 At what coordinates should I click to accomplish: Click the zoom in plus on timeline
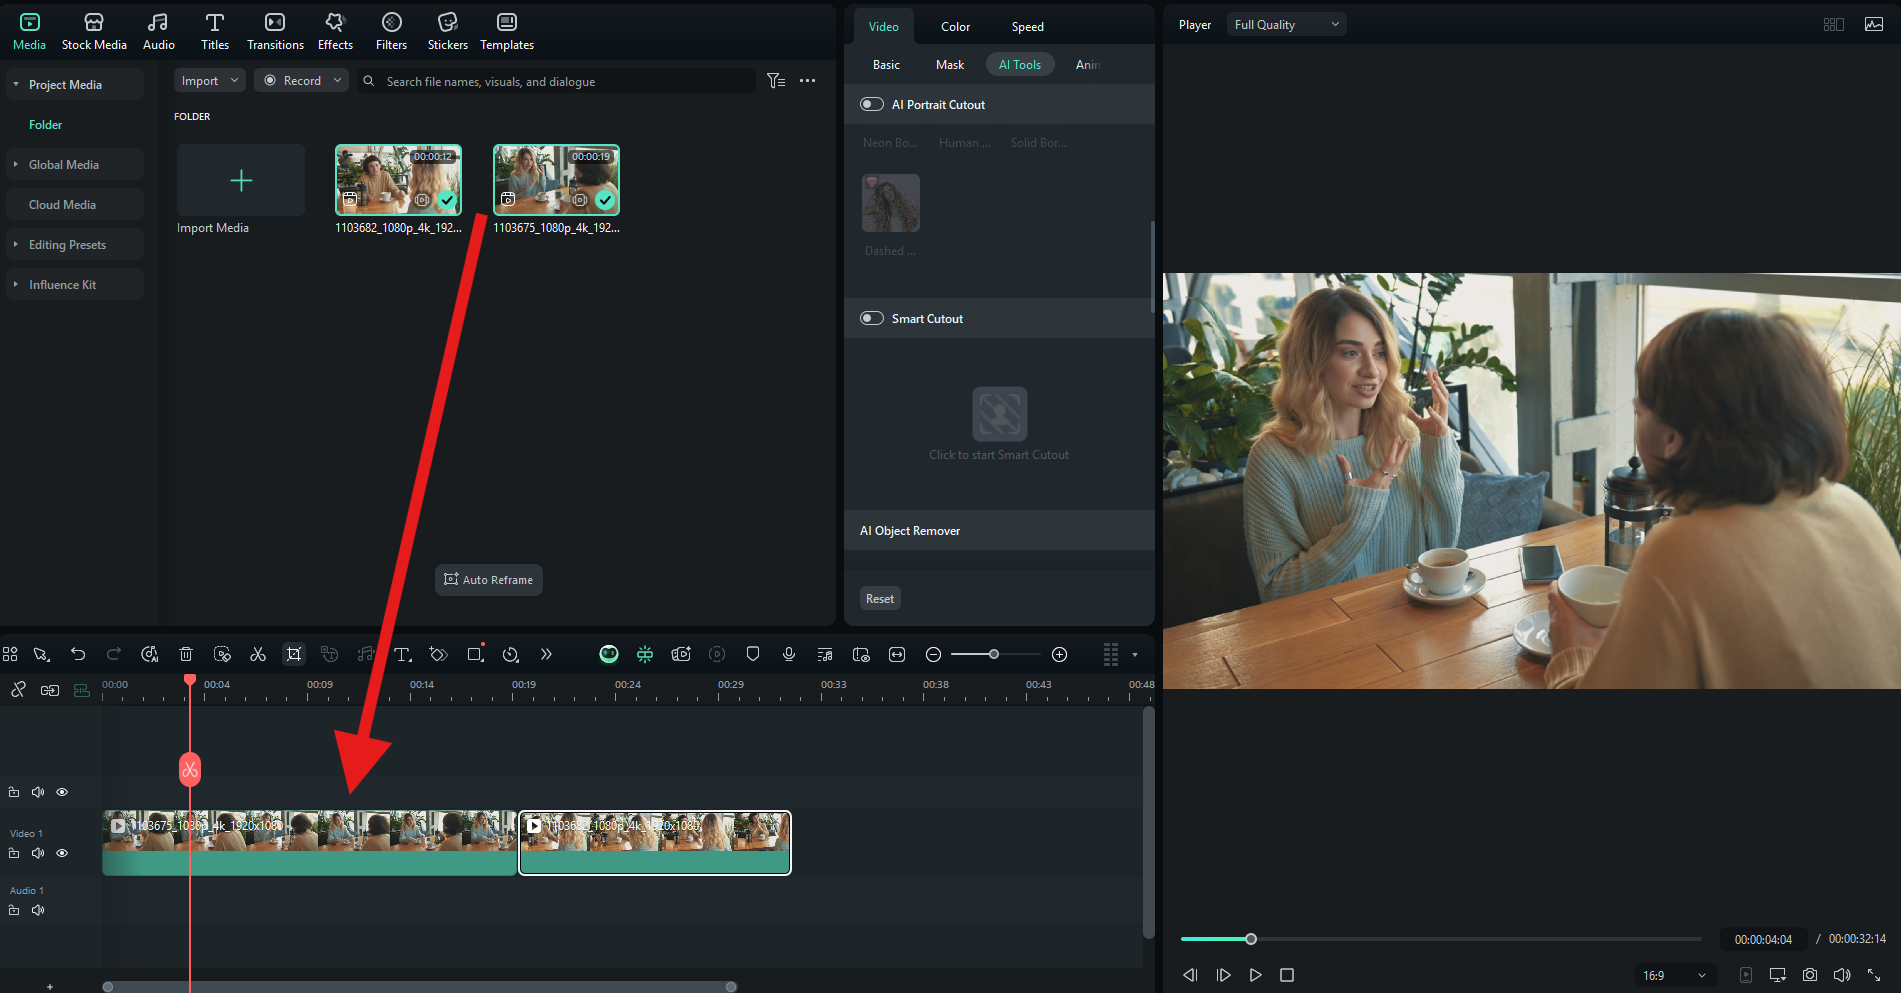coord(1060,654)
